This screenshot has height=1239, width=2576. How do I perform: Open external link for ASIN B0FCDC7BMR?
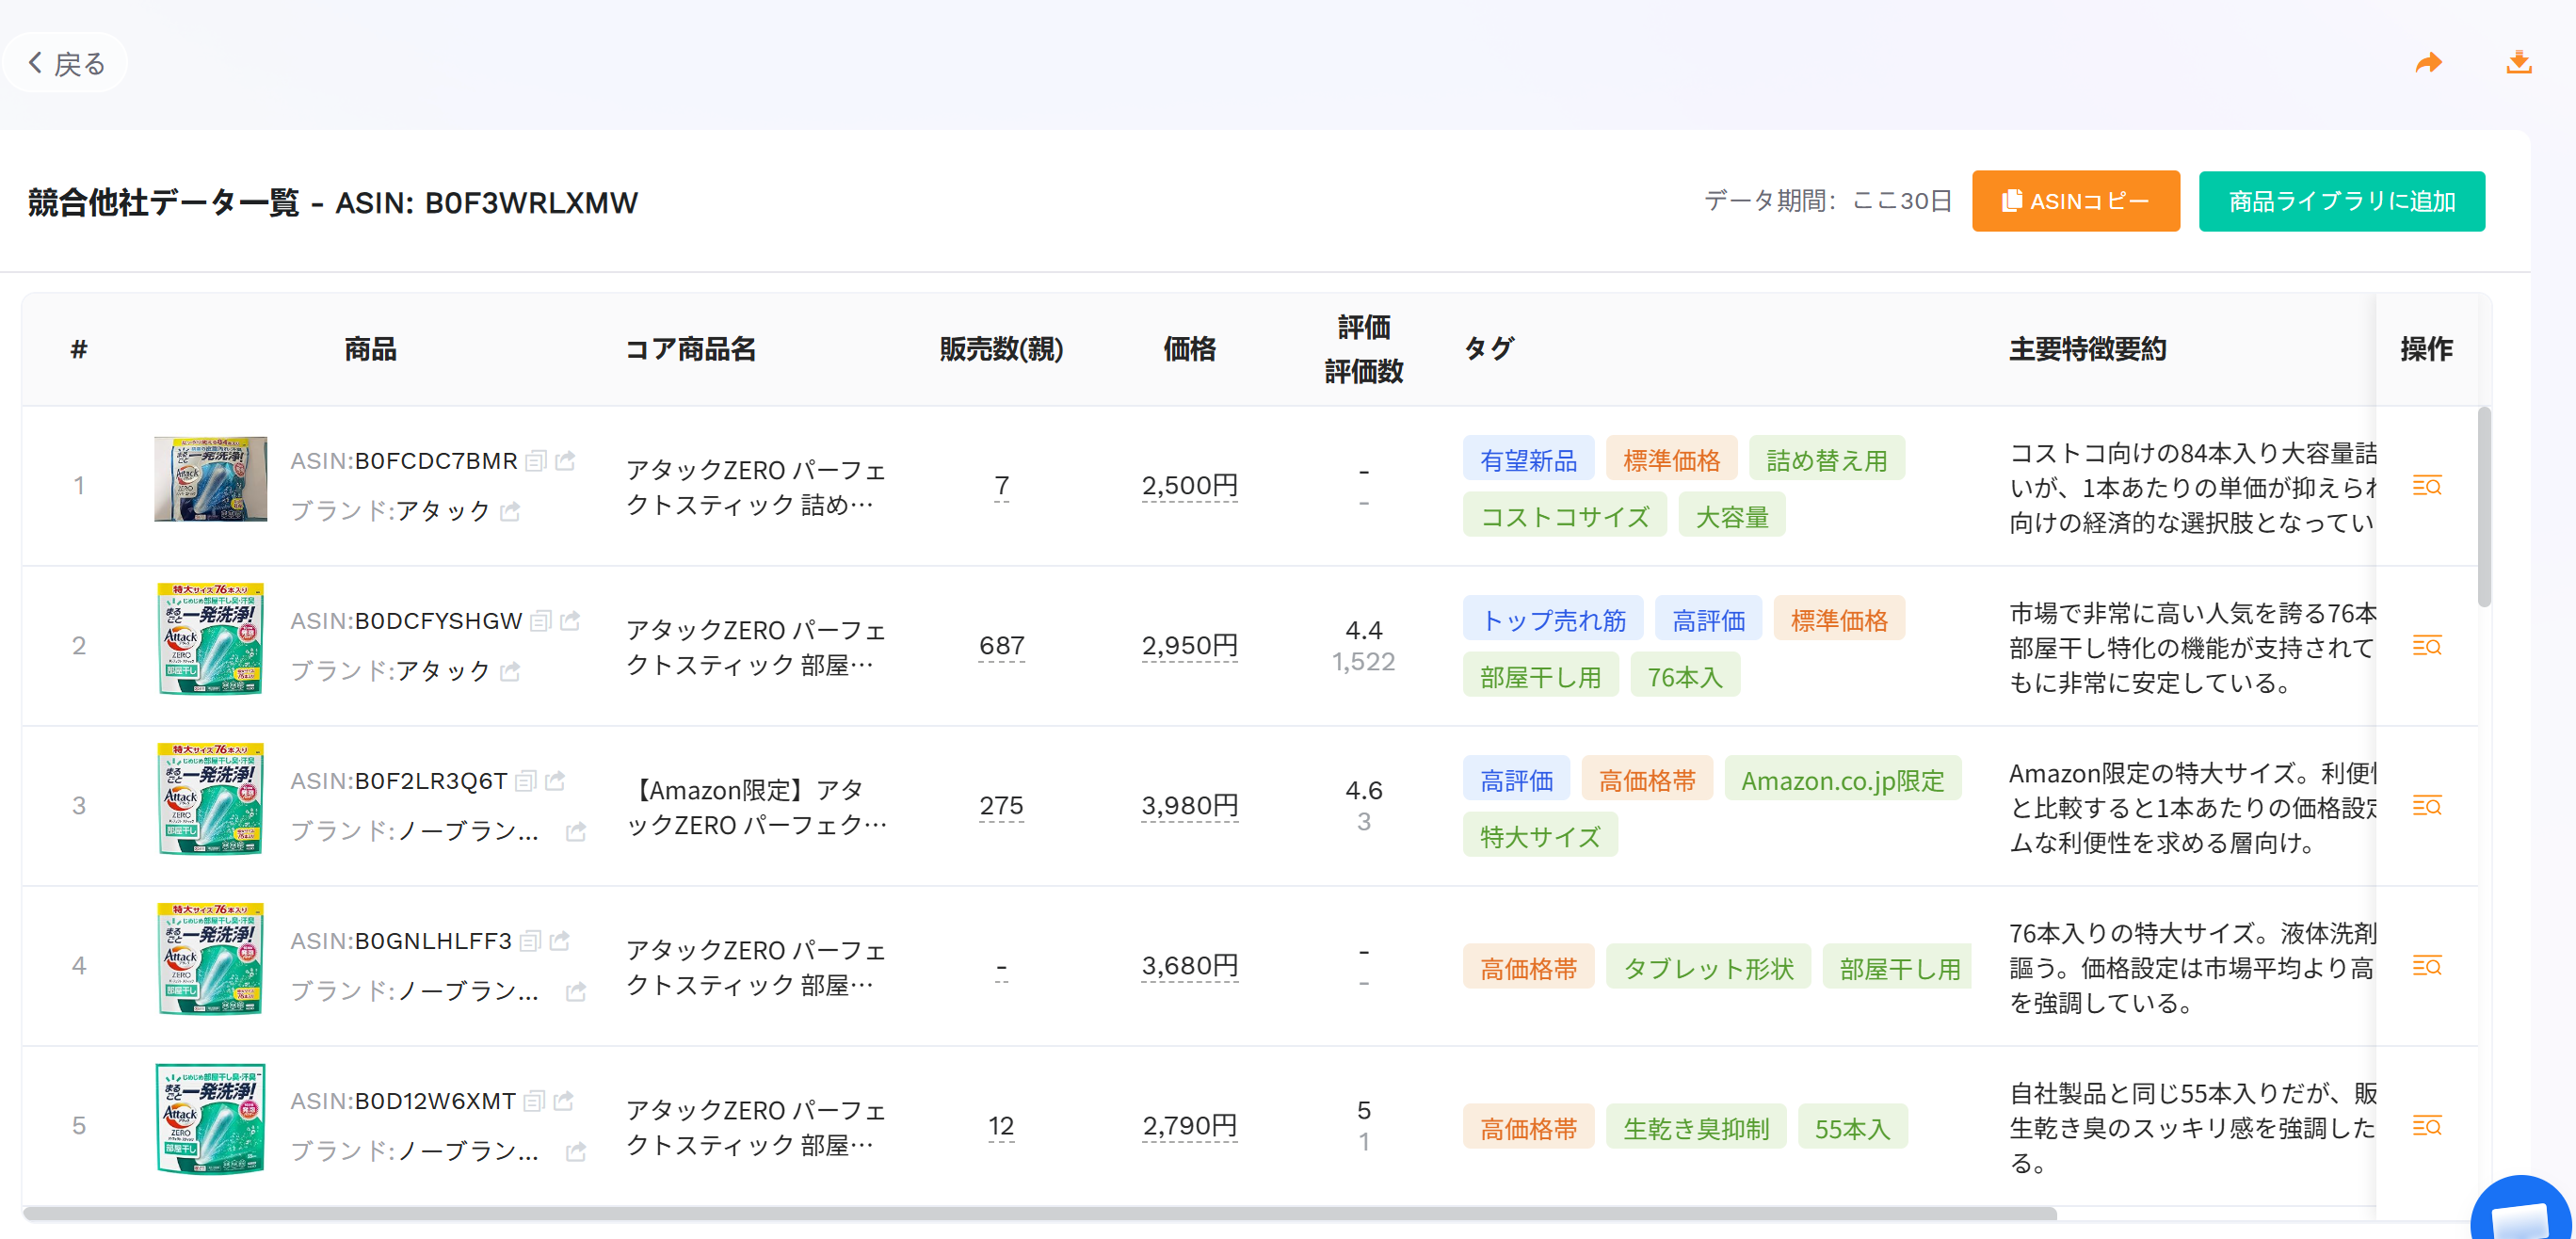(566, 461)
